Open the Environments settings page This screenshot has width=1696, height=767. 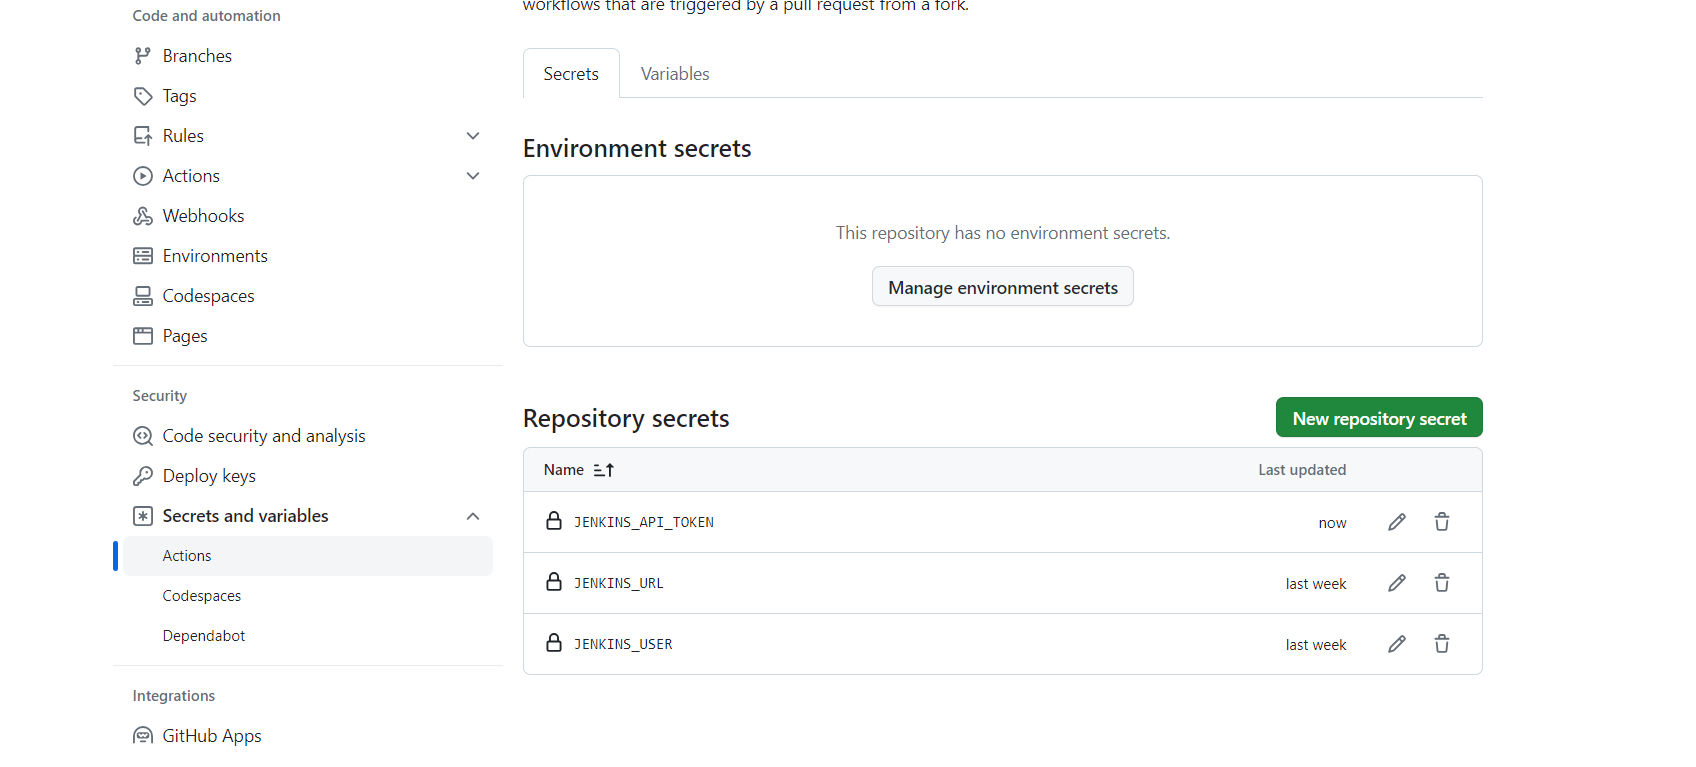tap(307, 256)
